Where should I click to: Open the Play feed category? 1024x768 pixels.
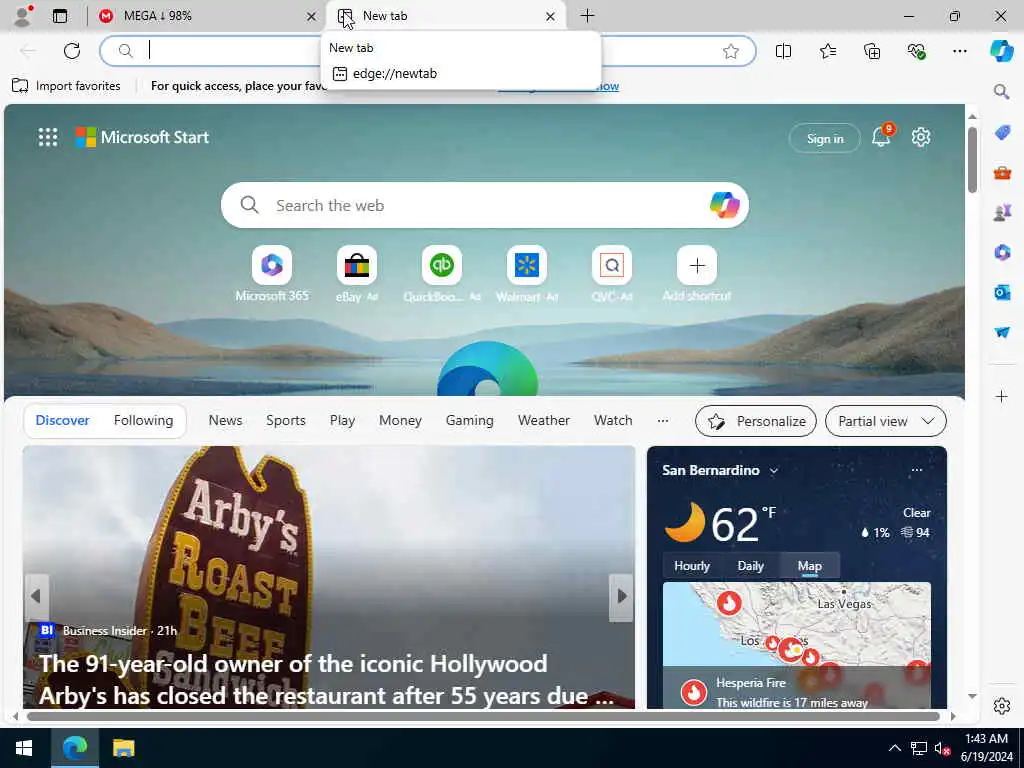pyautogui.click(x=342, y=420)
